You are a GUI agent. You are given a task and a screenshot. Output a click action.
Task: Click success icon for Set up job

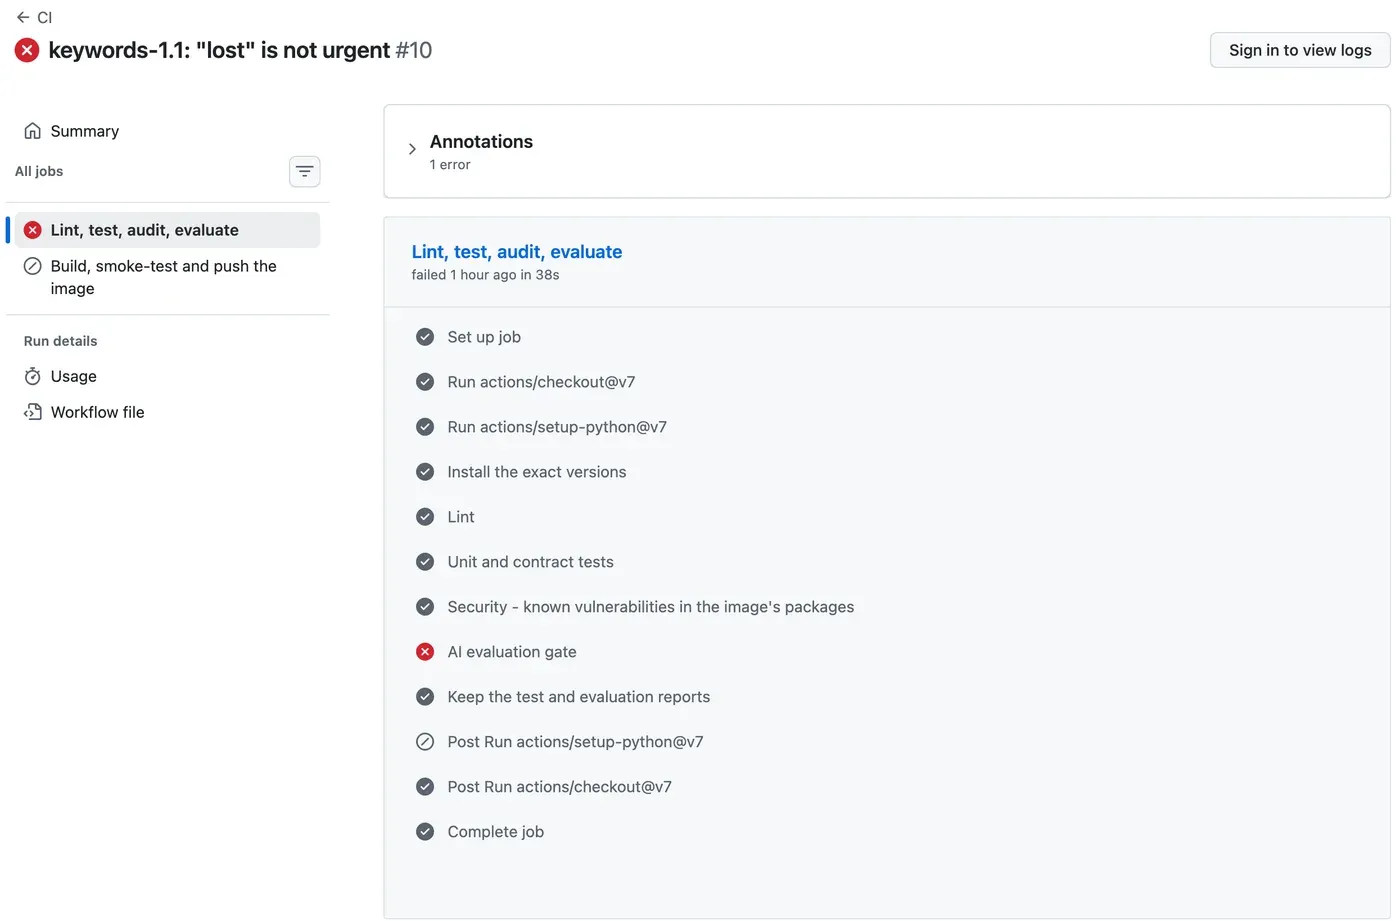pyautogui.click(x=425, y=337)
